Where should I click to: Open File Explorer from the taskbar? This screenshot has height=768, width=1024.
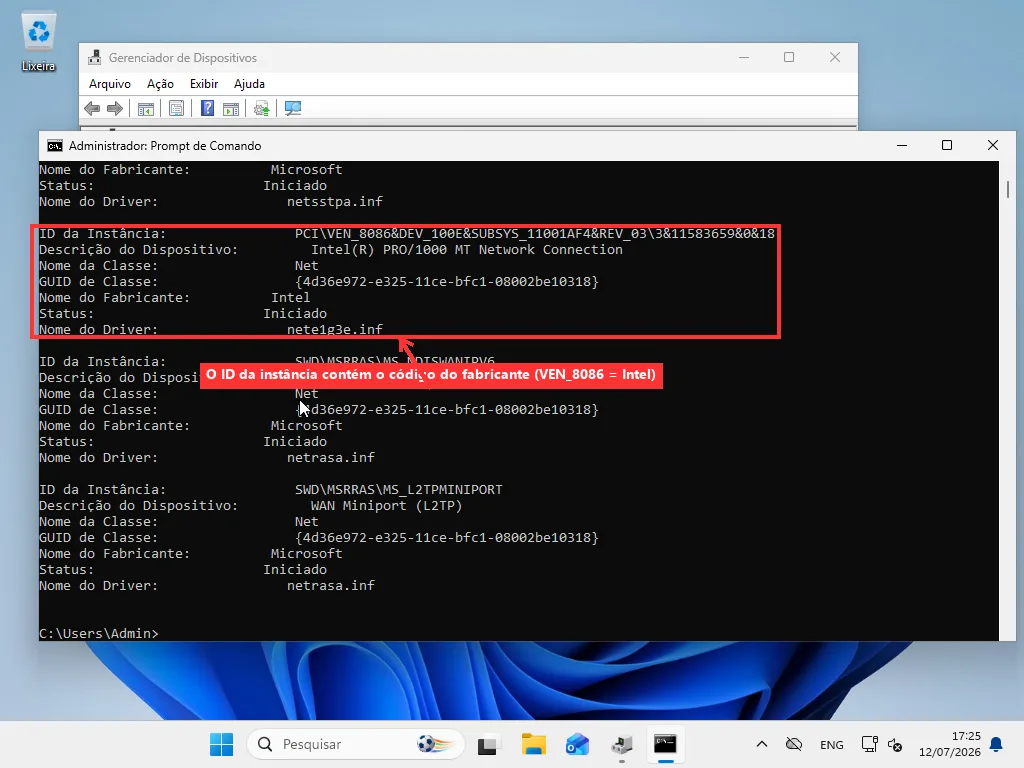[x=533, y=744]
